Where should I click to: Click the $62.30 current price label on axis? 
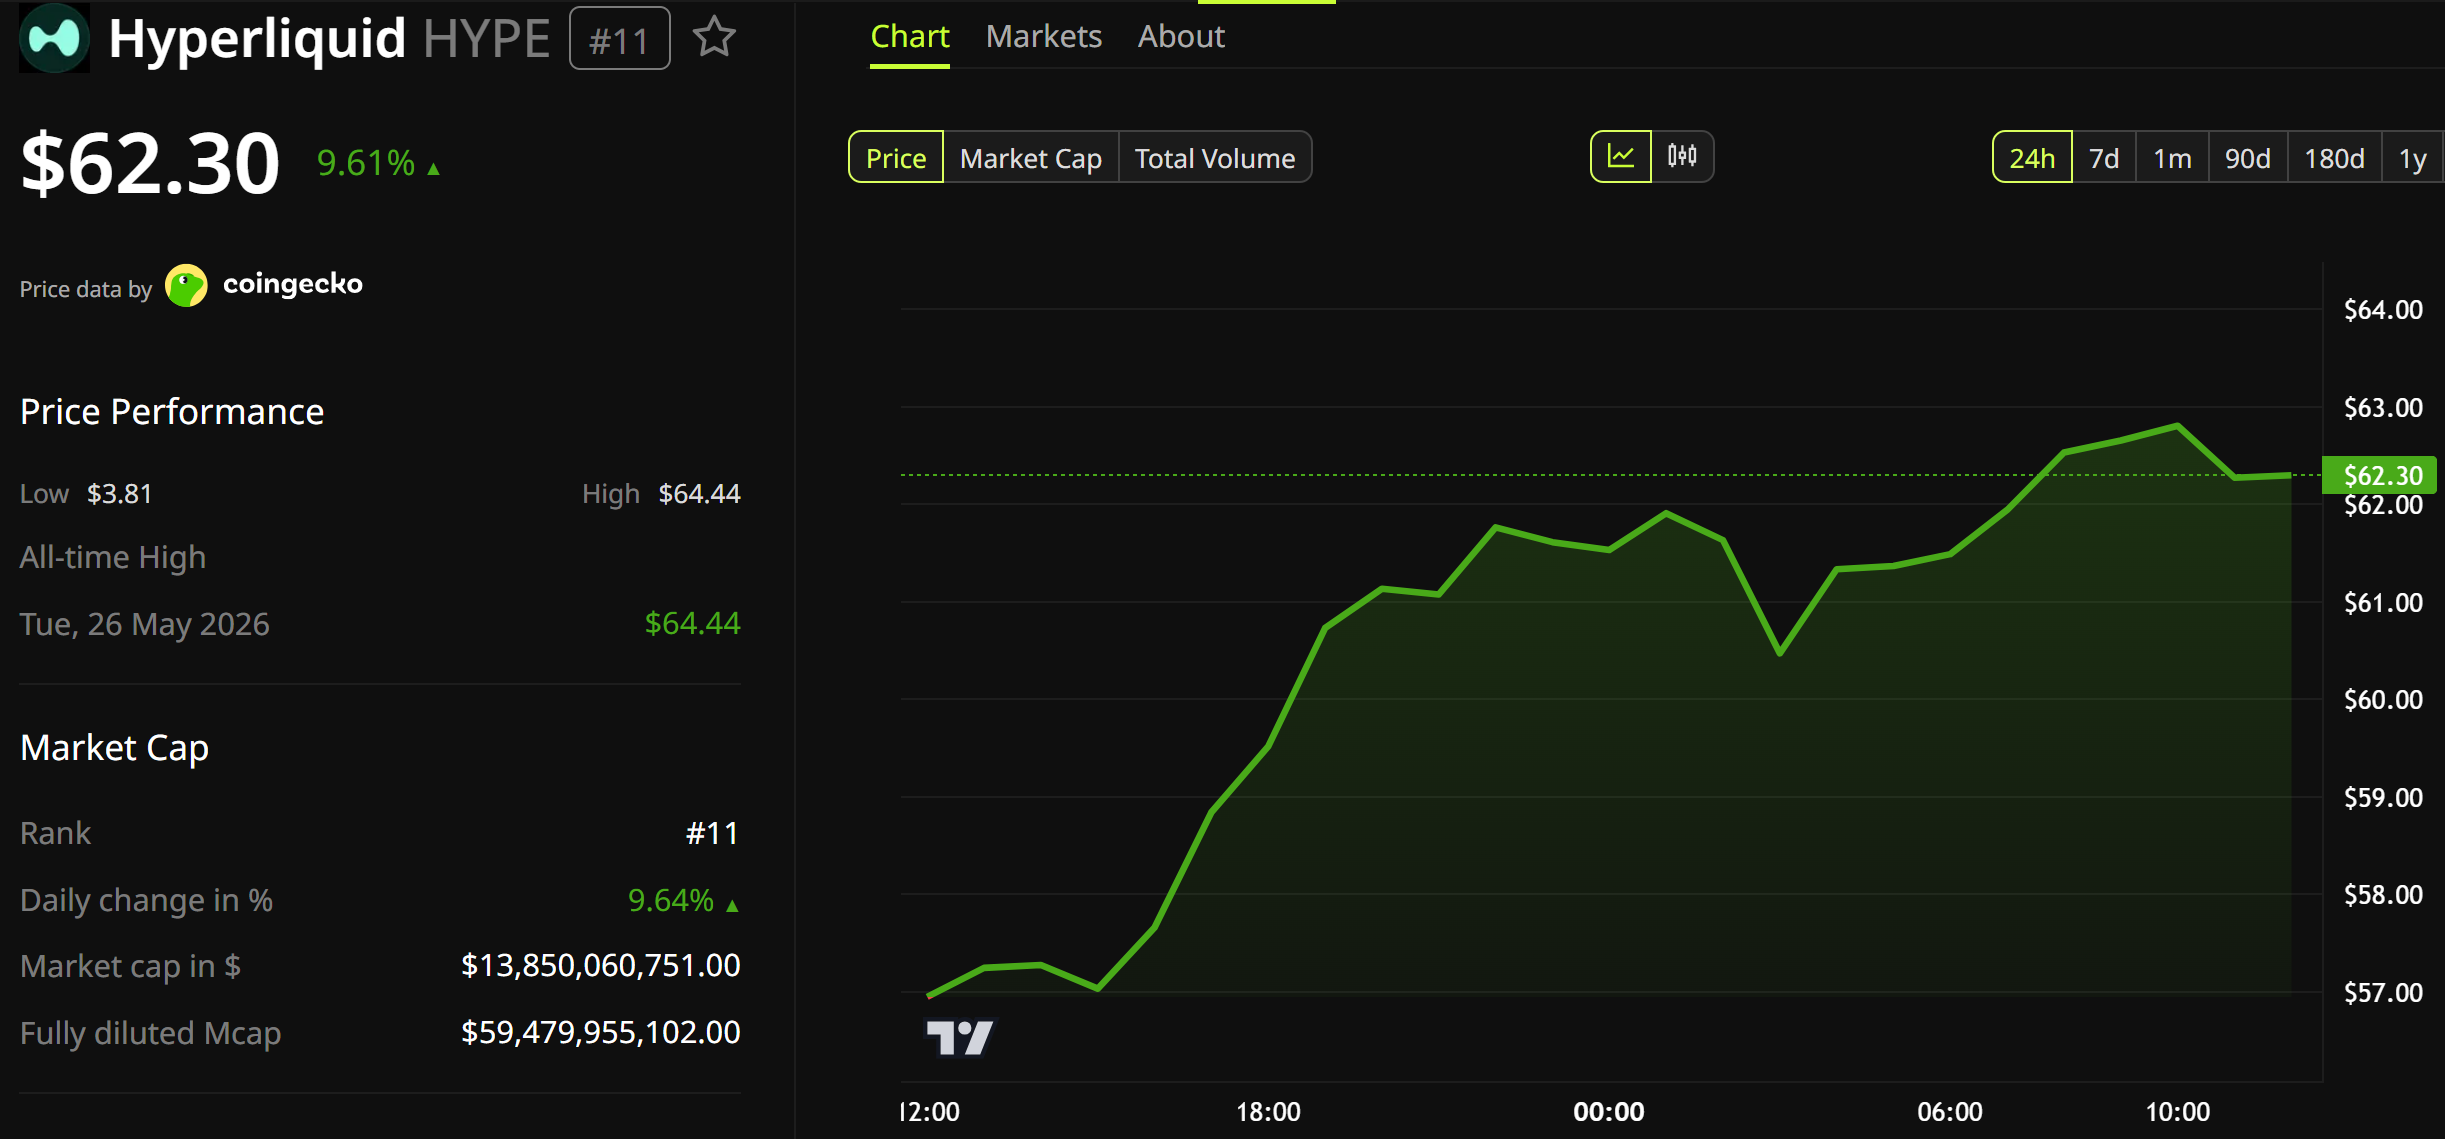pos(2380,475)
